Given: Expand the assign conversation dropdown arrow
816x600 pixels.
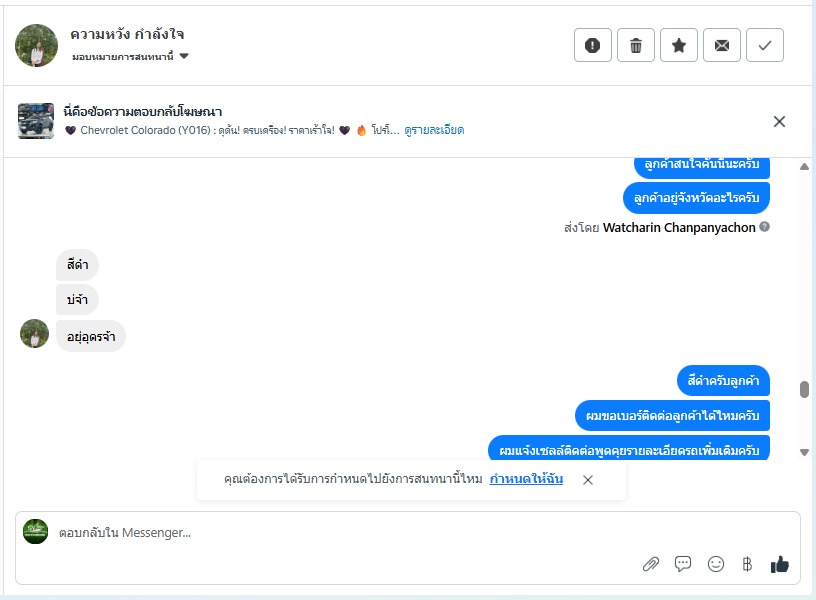Looking at the screenshot, I should pyautogui.click(x=184, y=56).
